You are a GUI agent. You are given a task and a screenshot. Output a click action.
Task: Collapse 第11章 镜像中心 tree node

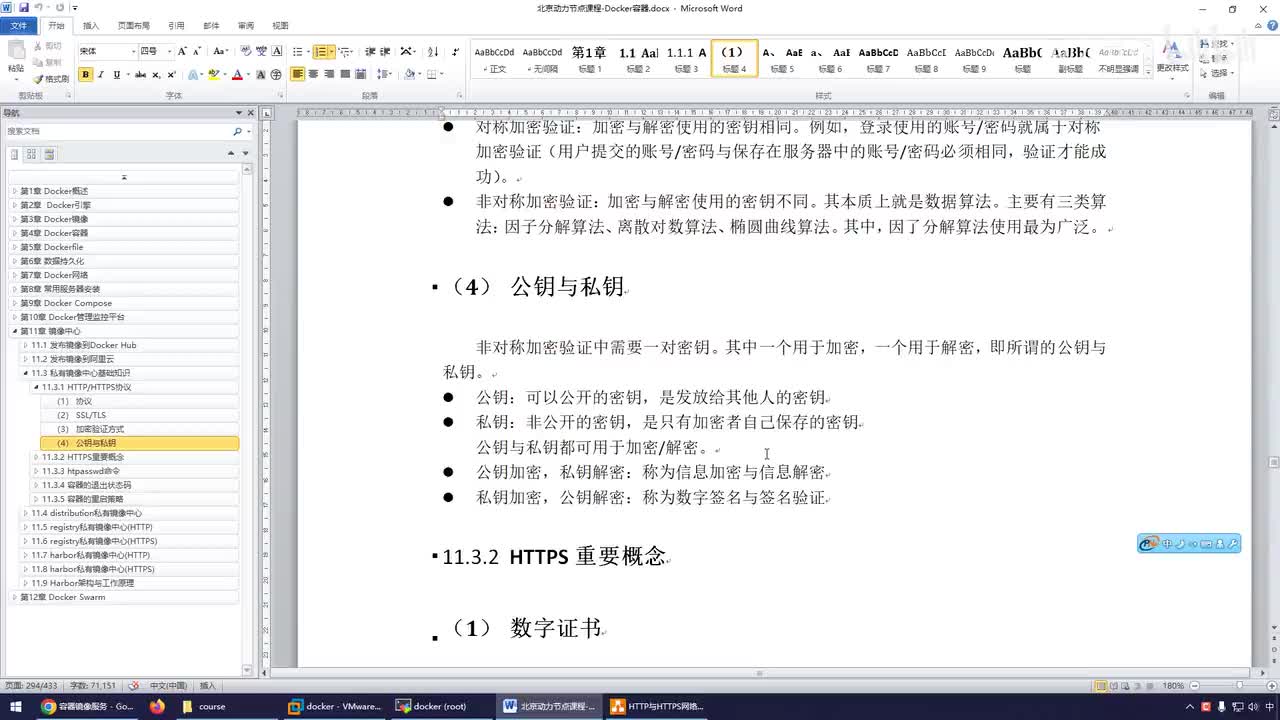(x=14, y=331)
